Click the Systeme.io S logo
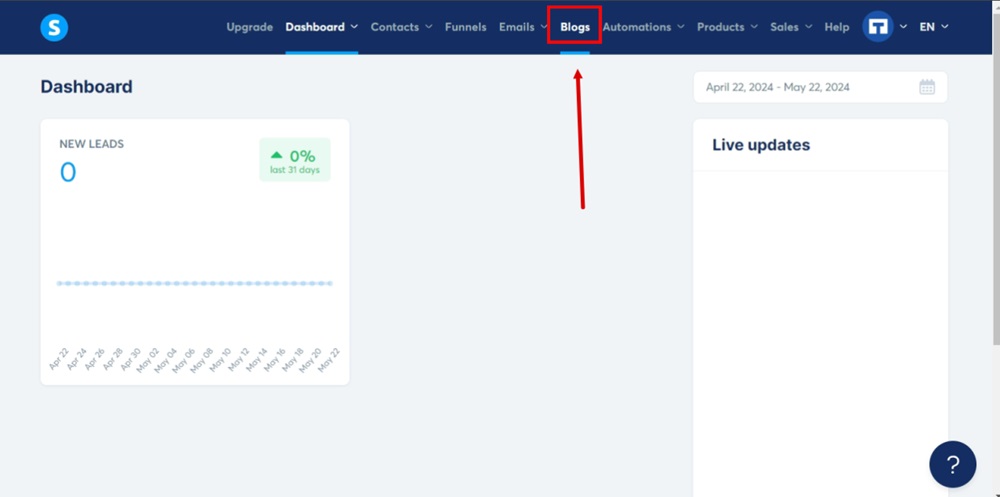Screen dimensions: 1000x497 pos(54,27)
